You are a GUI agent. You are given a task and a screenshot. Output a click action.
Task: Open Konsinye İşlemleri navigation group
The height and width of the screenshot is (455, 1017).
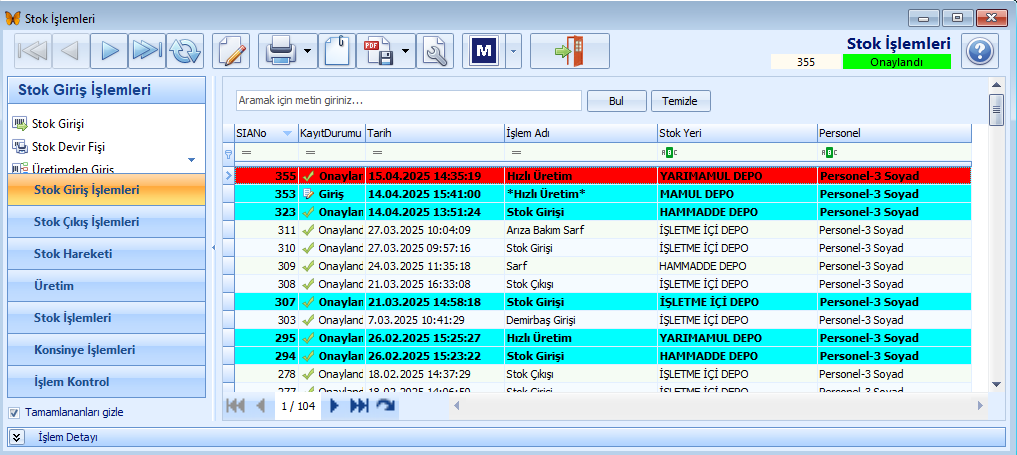click(x=107, y=349)
